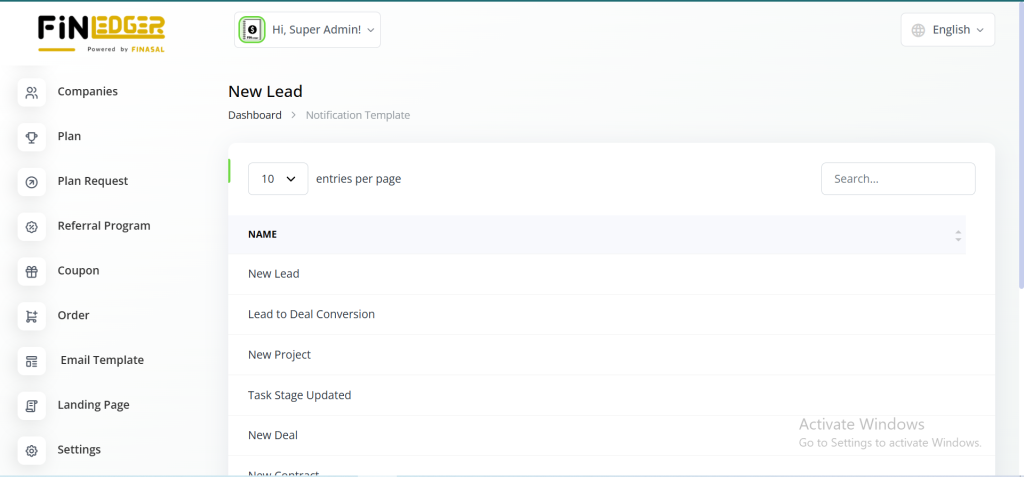Go to Dashboard via breadcrumb link

coord(255,115)
